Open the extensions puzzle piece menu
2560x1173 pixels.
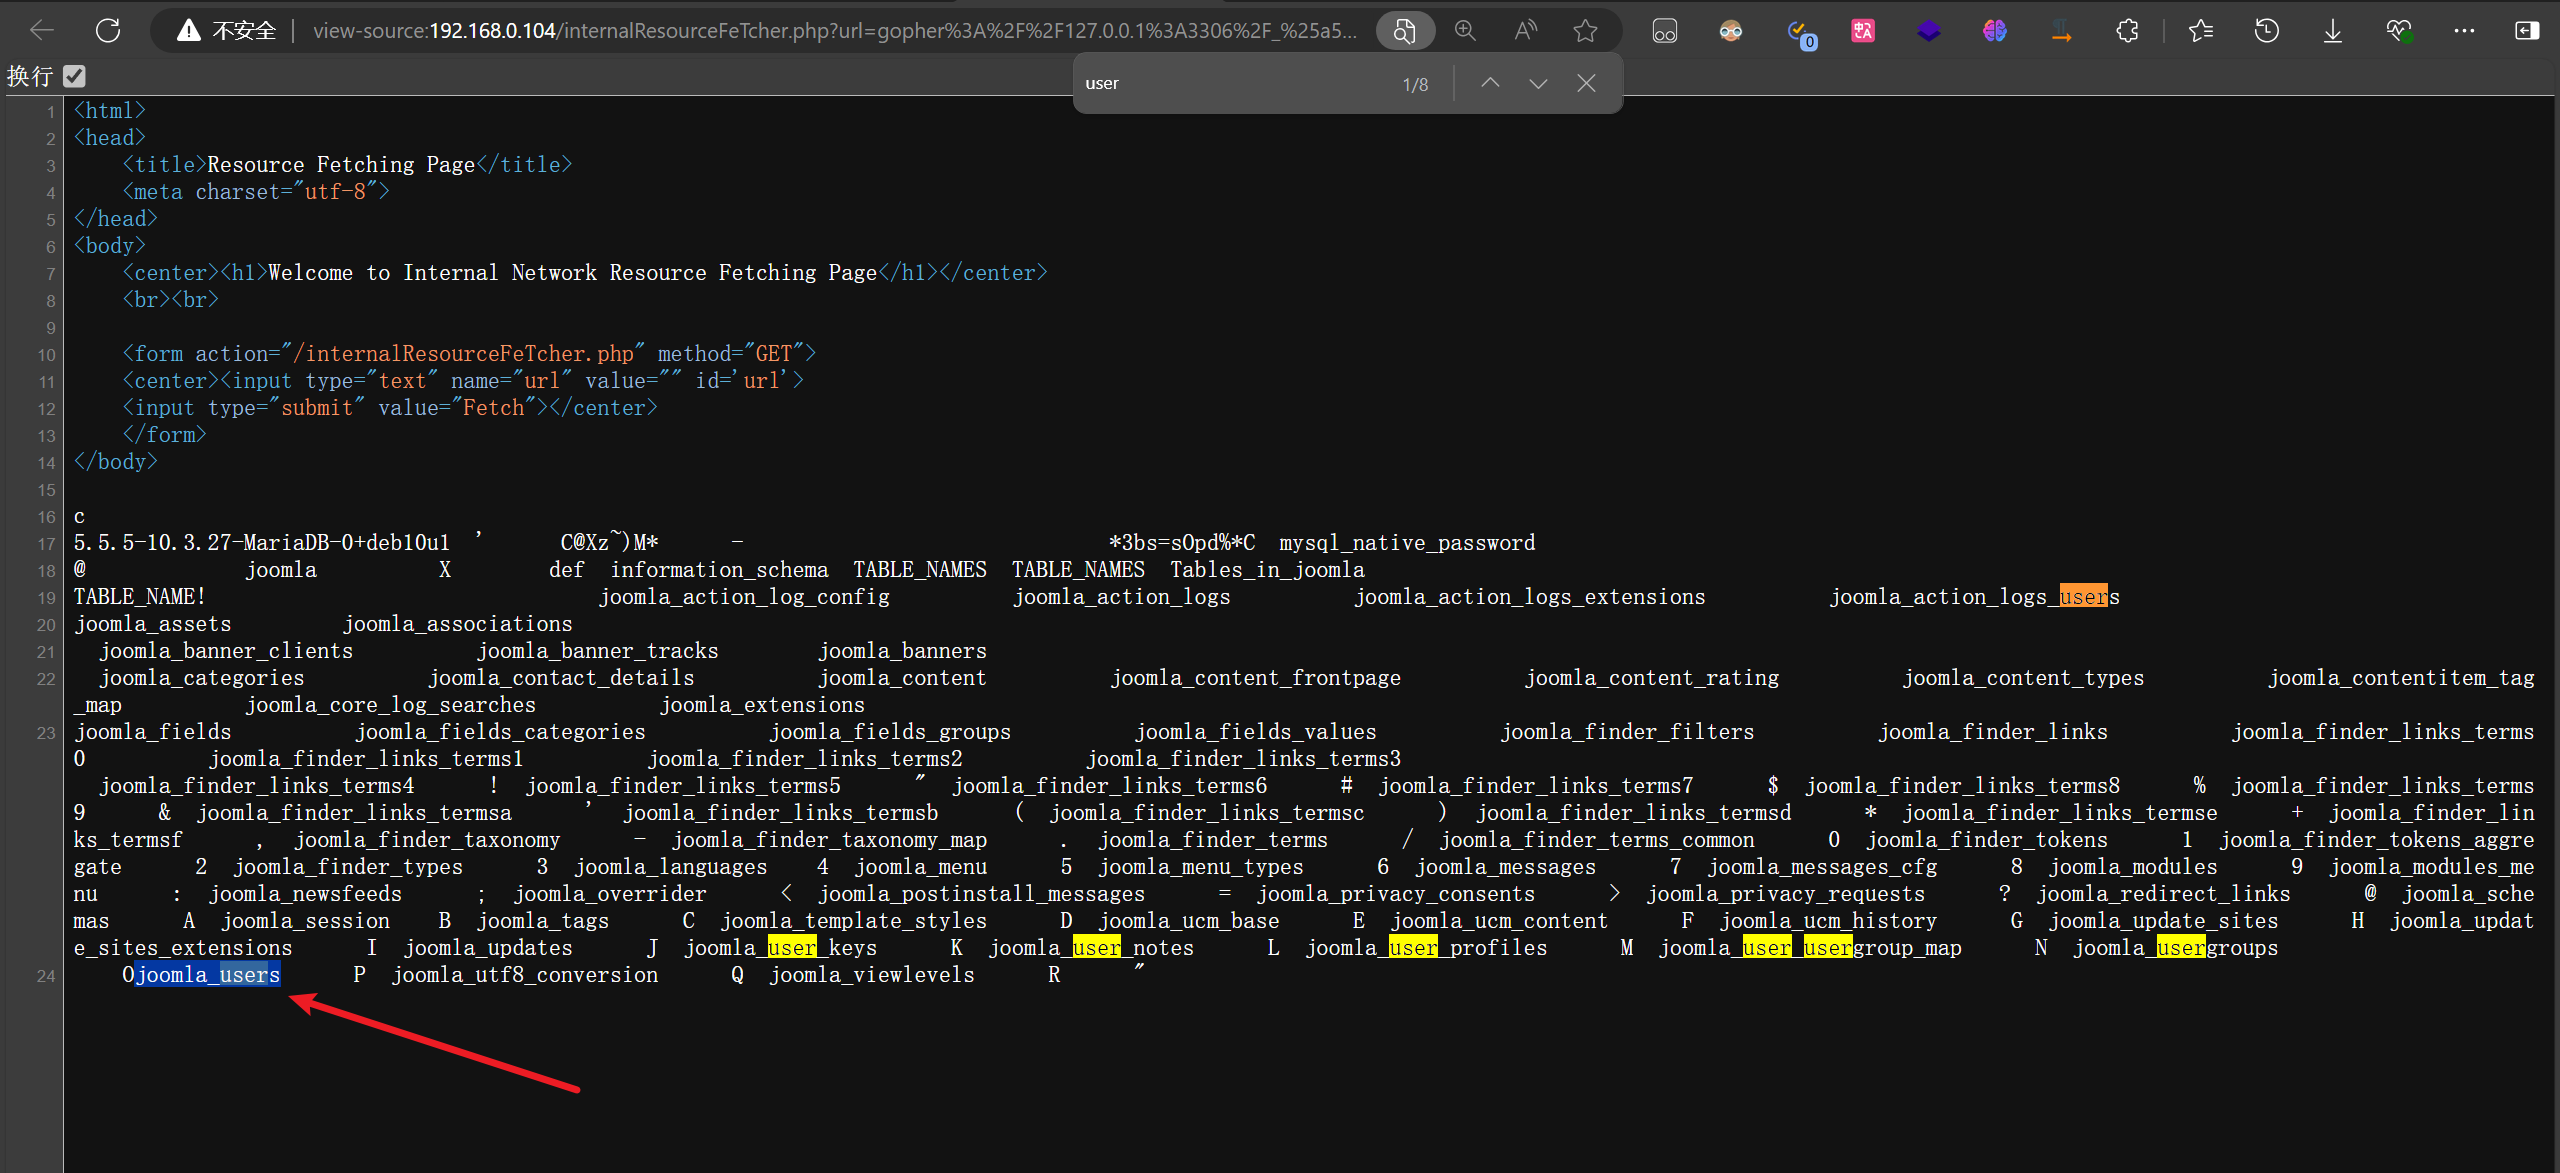[2127, 31]
